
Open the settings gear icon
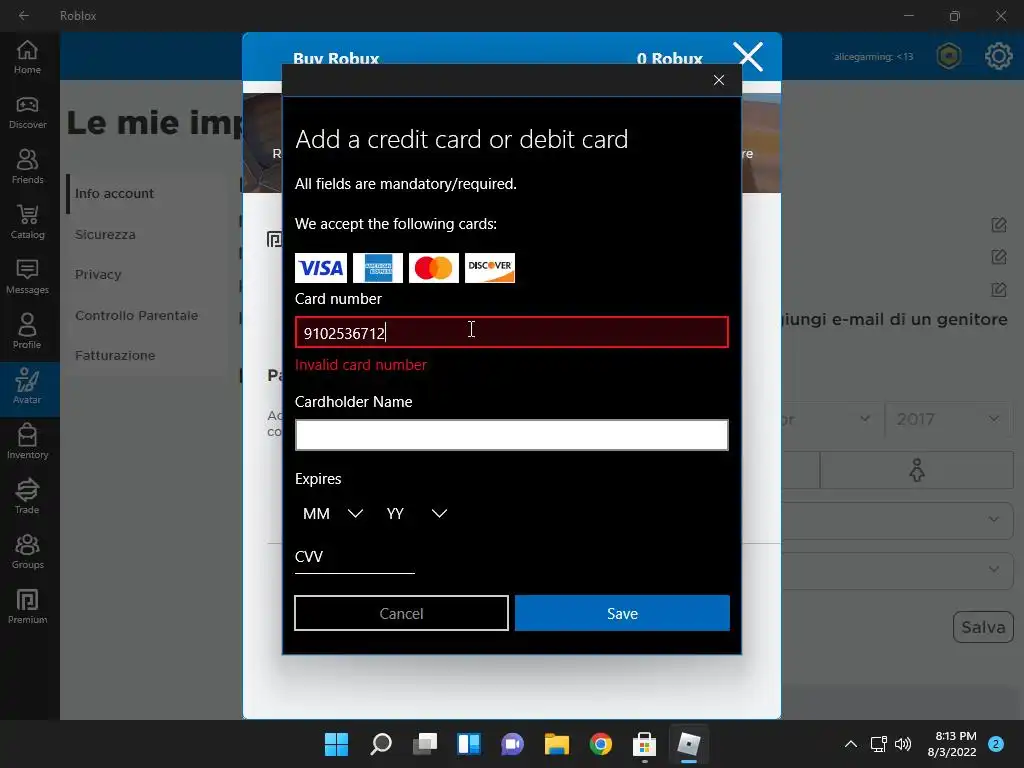(x=999, y=56)
